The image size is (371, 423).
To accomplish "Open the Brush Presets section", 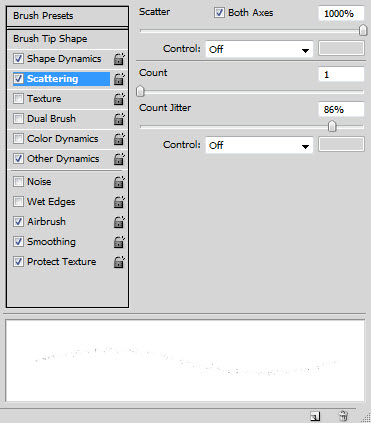I will tap(67, 16).
